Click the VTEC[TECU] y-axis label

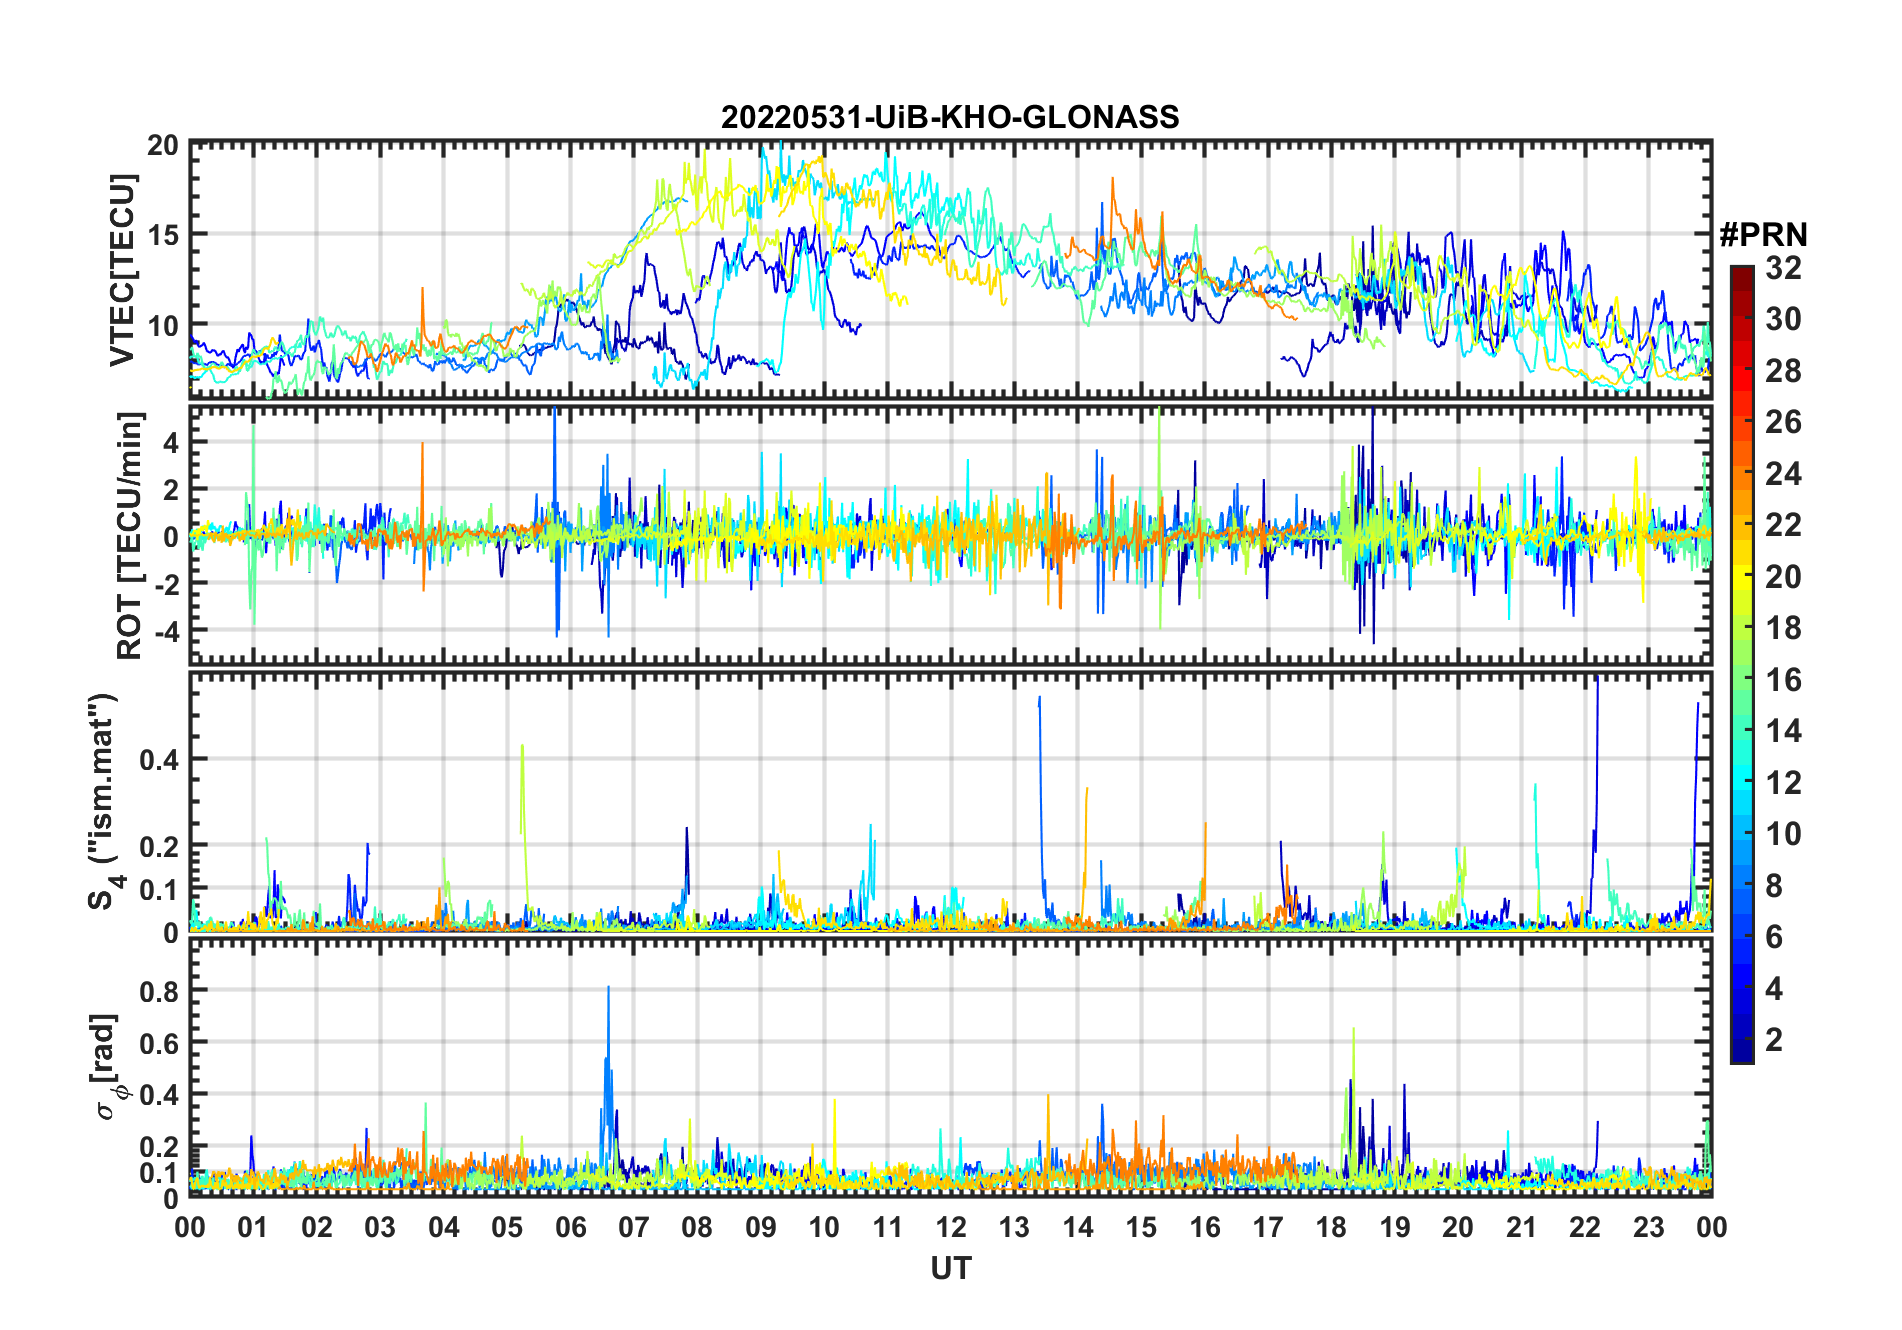(x=121, y=270)
